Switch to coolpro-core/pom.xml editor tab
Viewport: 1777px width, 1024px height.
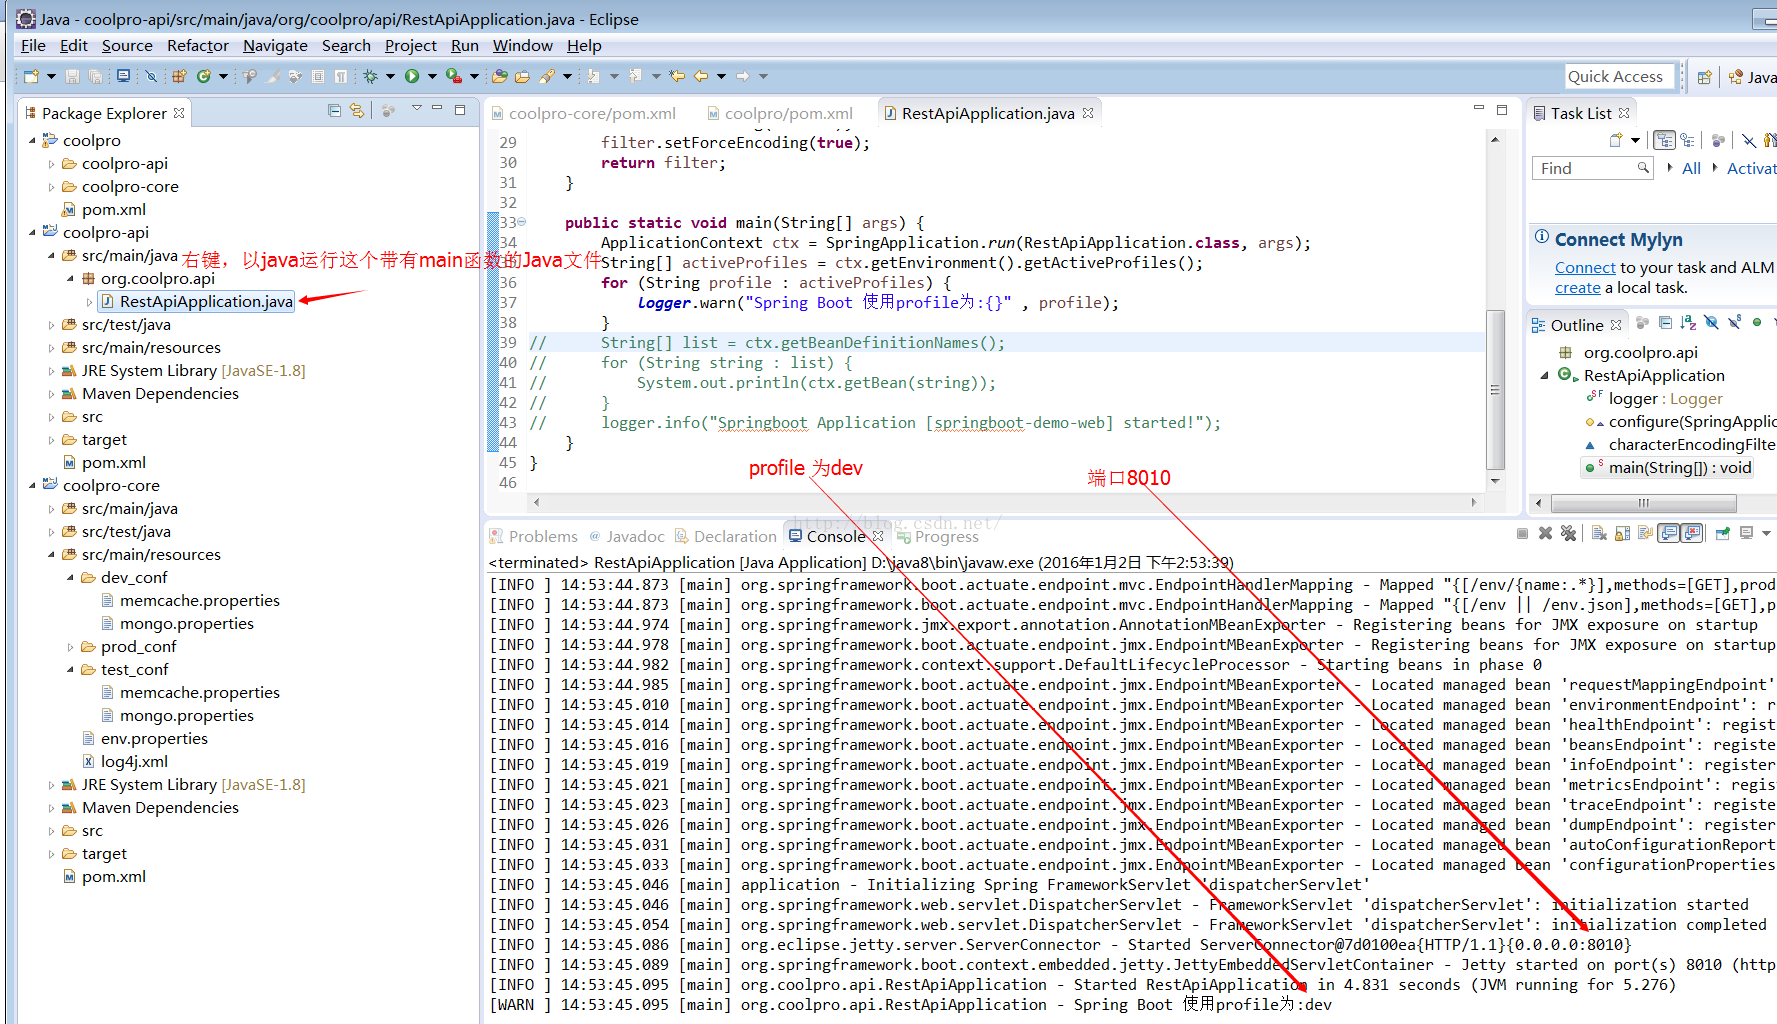point(583,114)
